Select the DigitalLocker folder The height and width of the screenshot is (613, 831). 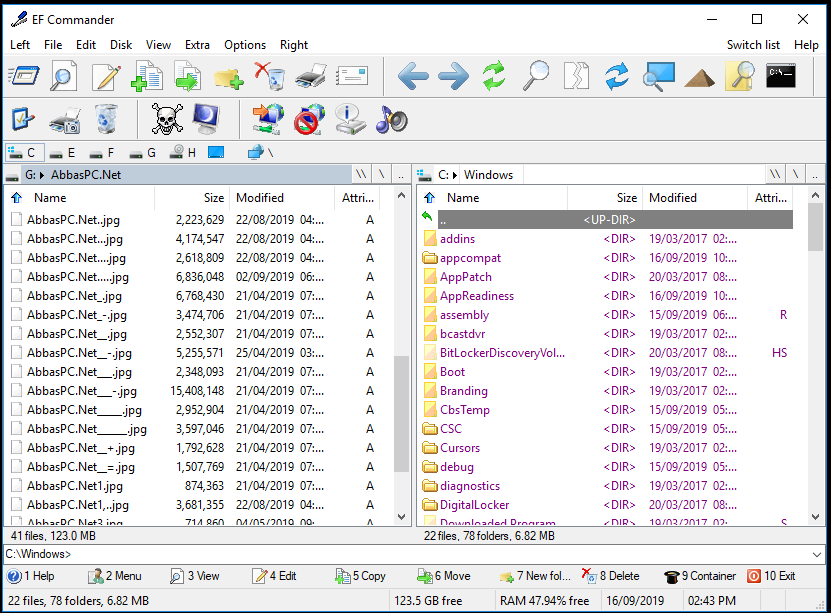coord(474,505)
